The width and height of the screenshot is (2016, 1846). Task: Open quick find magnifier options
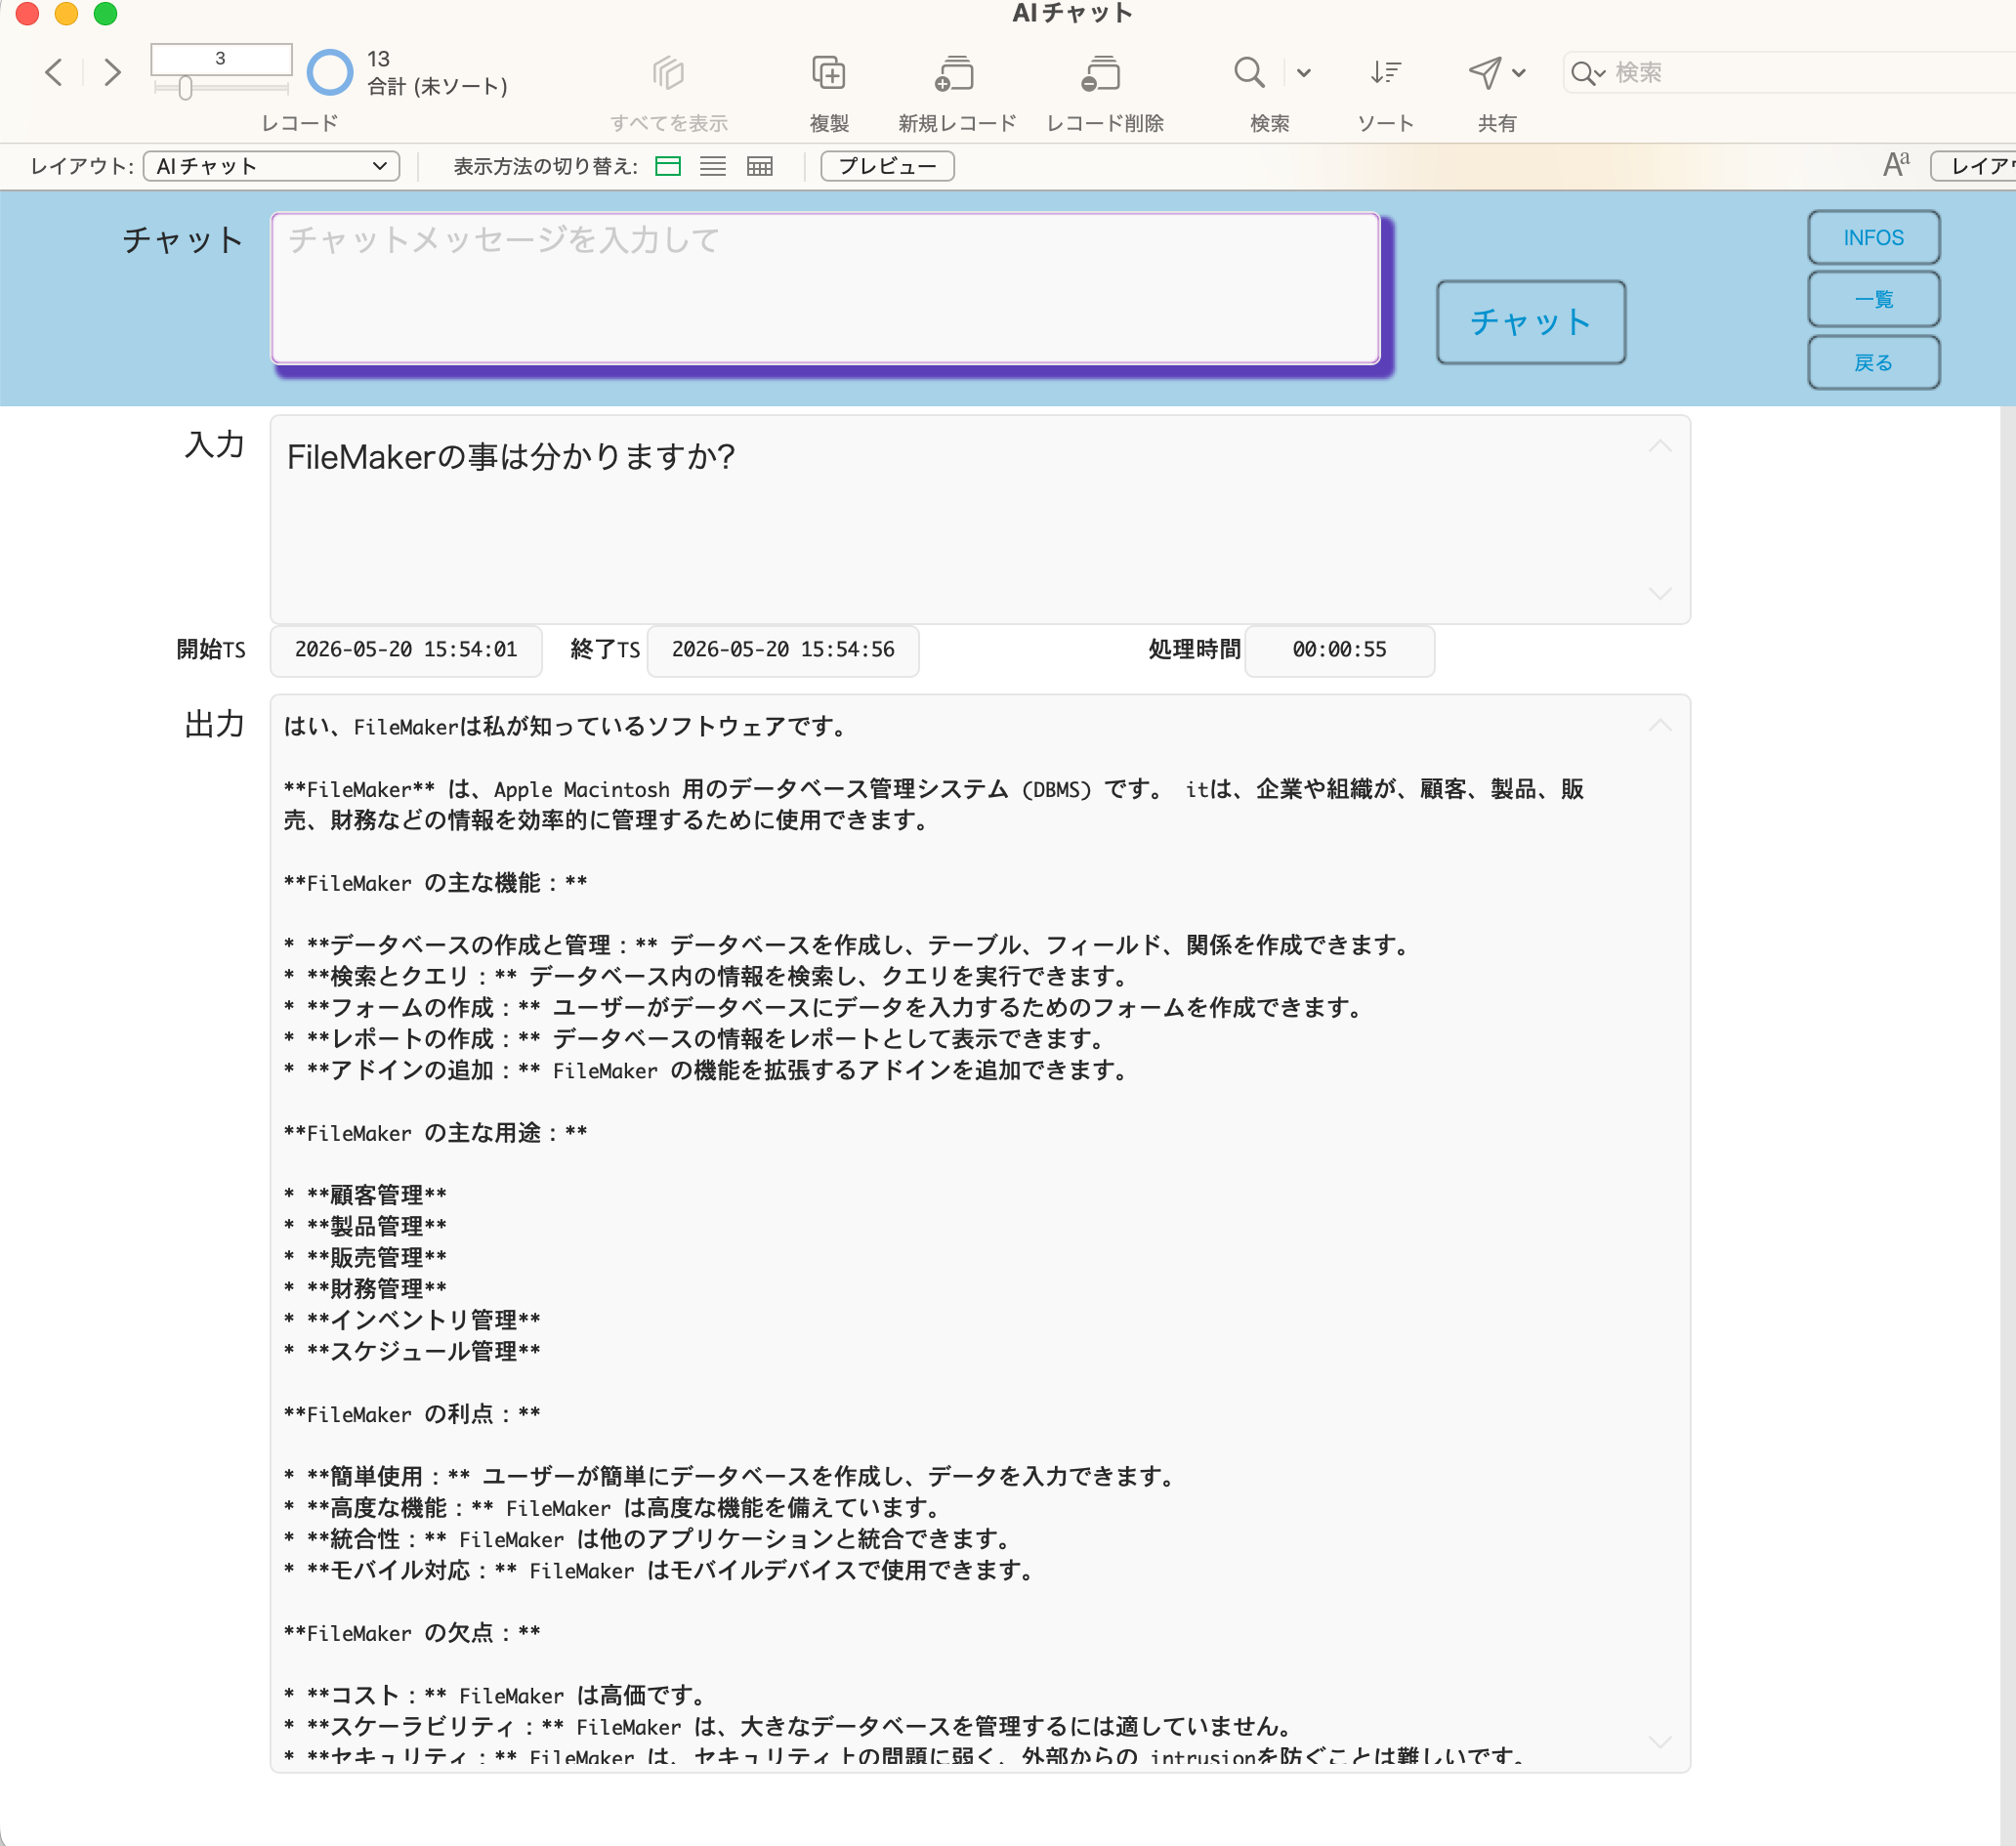[x=1587, y=73]
